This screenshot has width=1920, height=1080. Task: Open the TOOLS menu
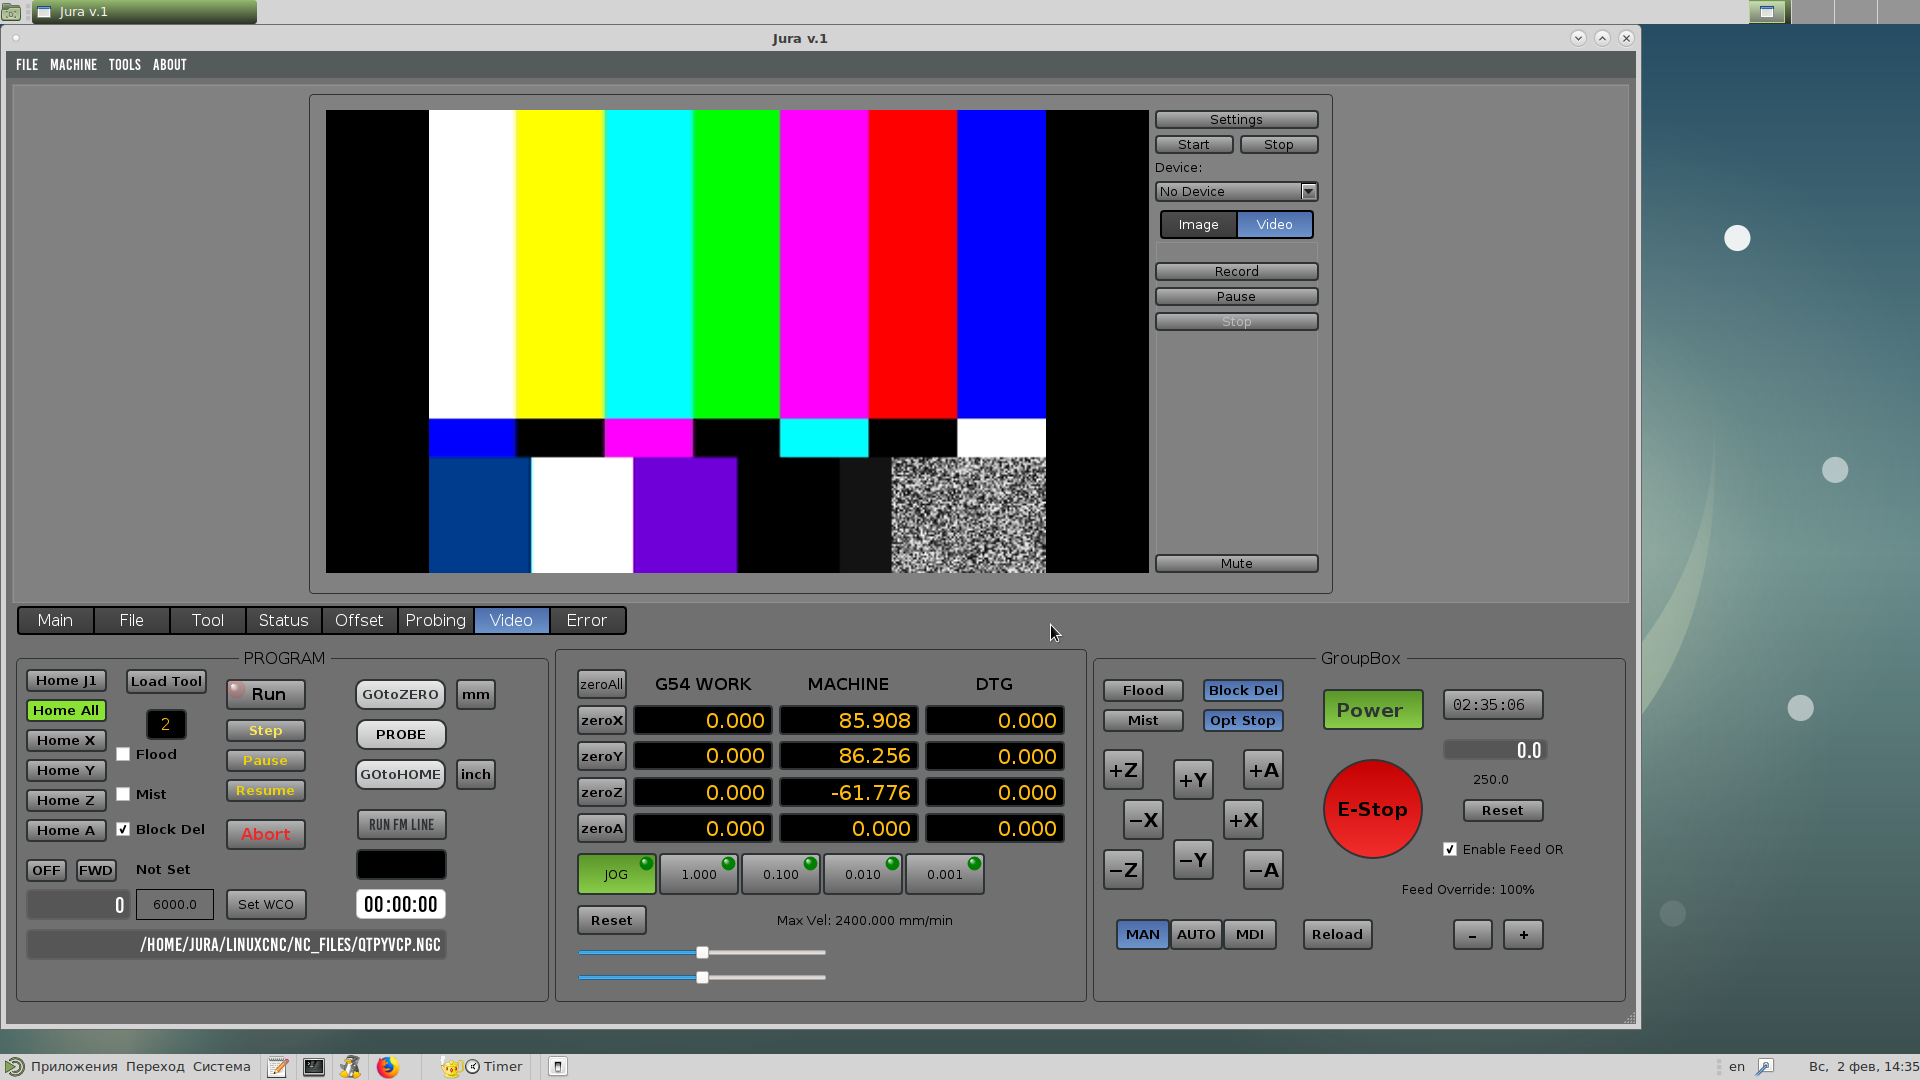coord(125,65)
